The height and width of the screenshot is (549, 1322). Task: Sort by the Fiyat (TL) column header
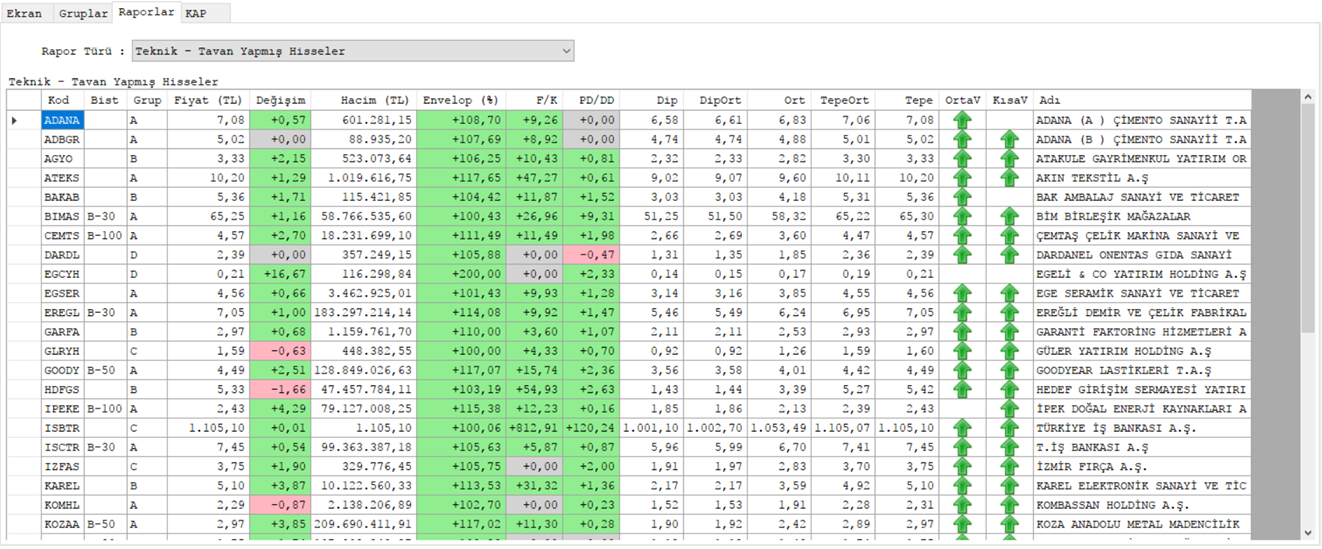(x=208, y=100)
